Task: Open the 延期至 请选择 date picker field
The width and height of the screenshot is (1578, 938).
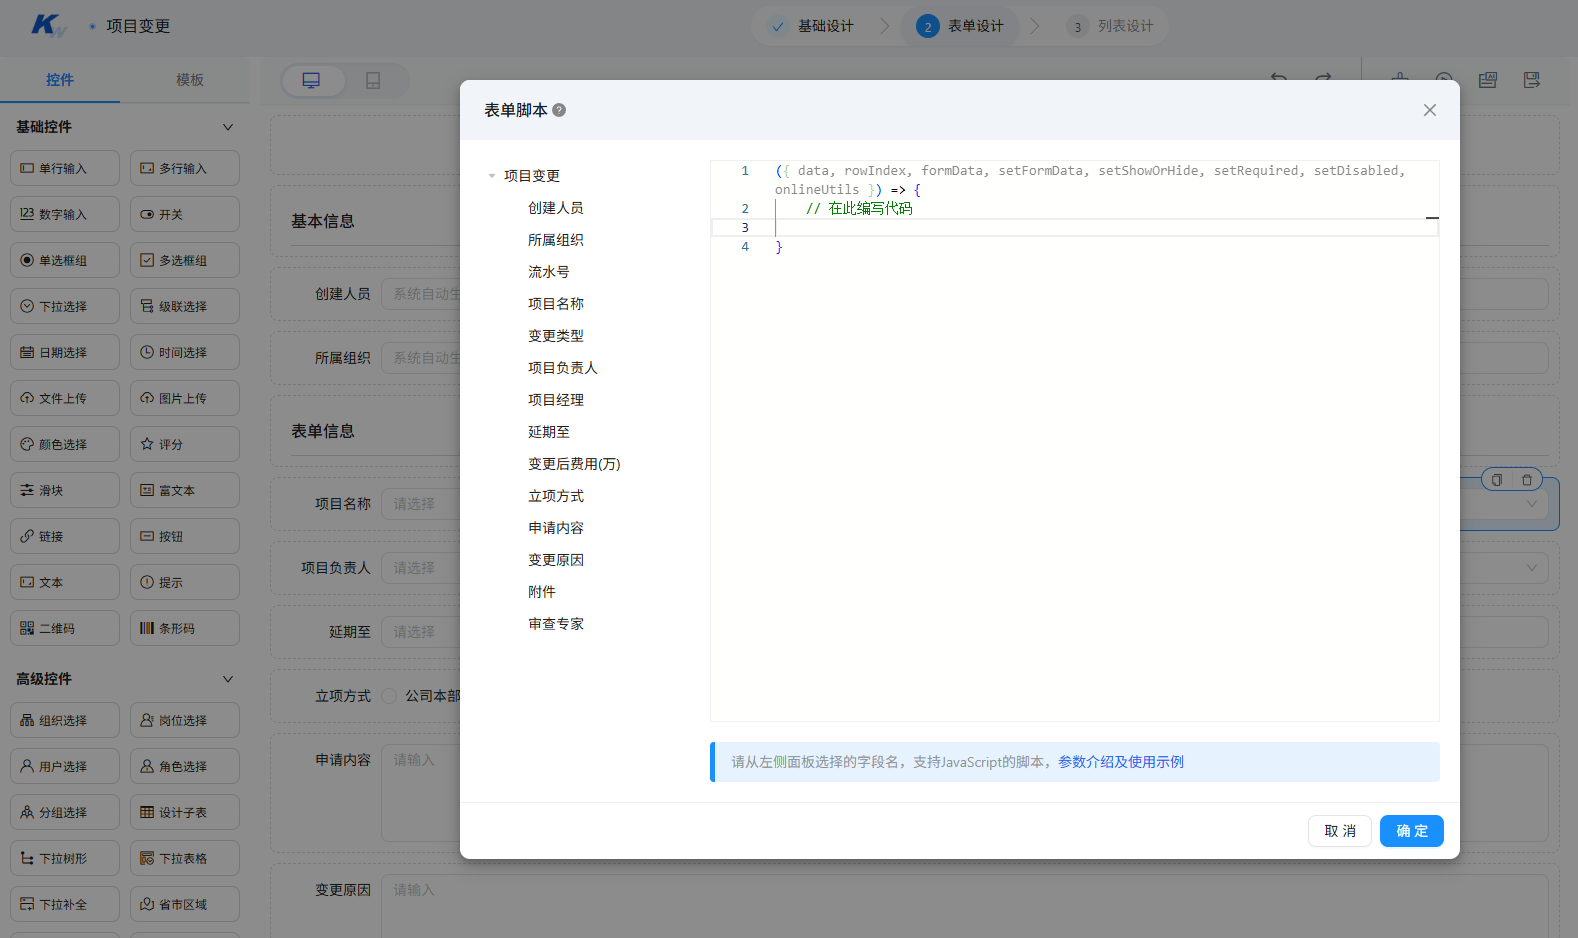Action: click(x=420, y=632)
